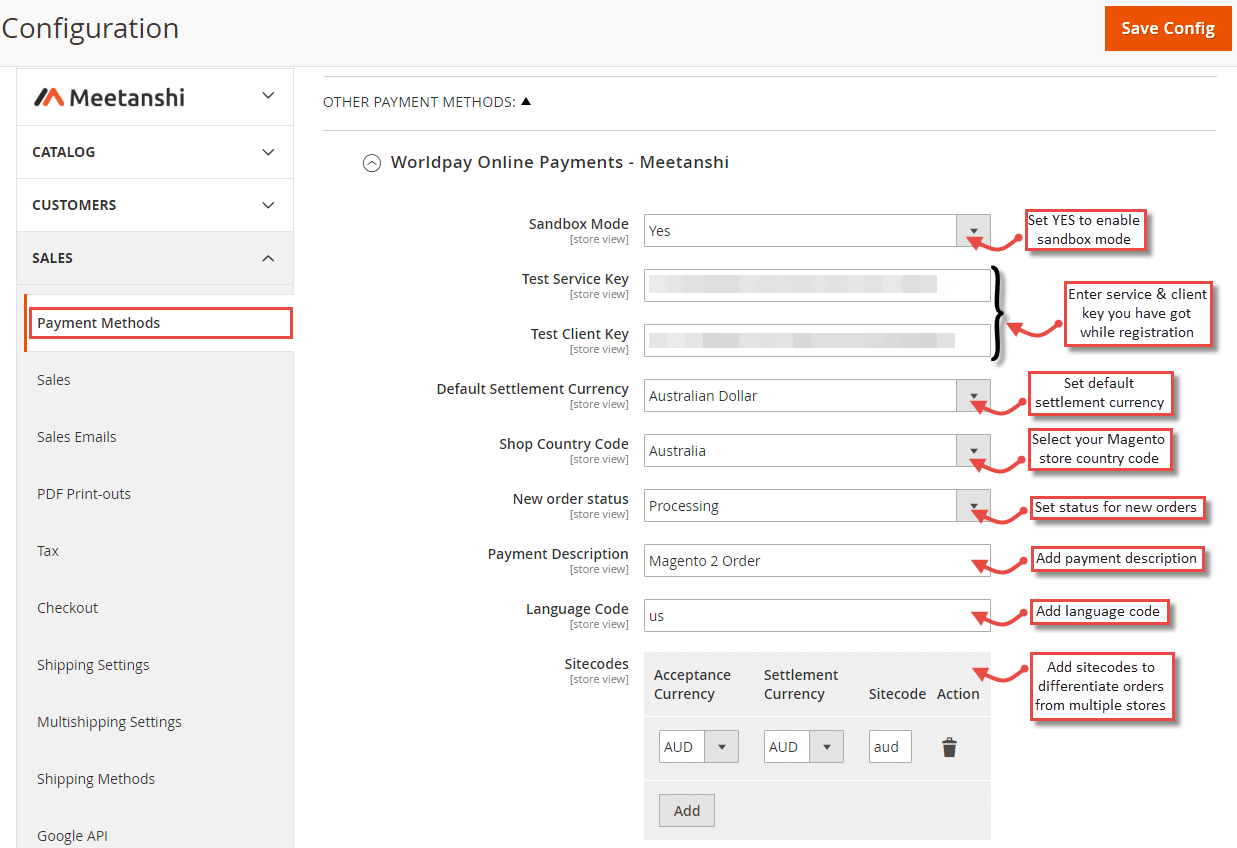Click Add to create a new sitecode row
1237x848 pixels.
[686, 810]
